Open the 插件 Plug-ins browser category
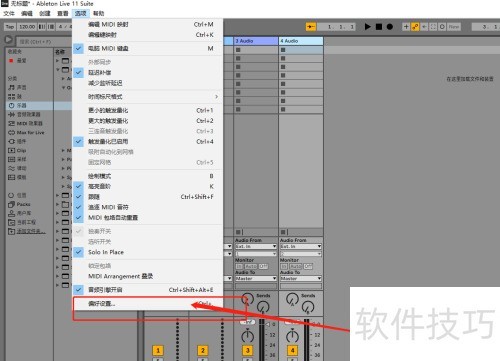This screenshot has height=361, width=500. (17, 141)
